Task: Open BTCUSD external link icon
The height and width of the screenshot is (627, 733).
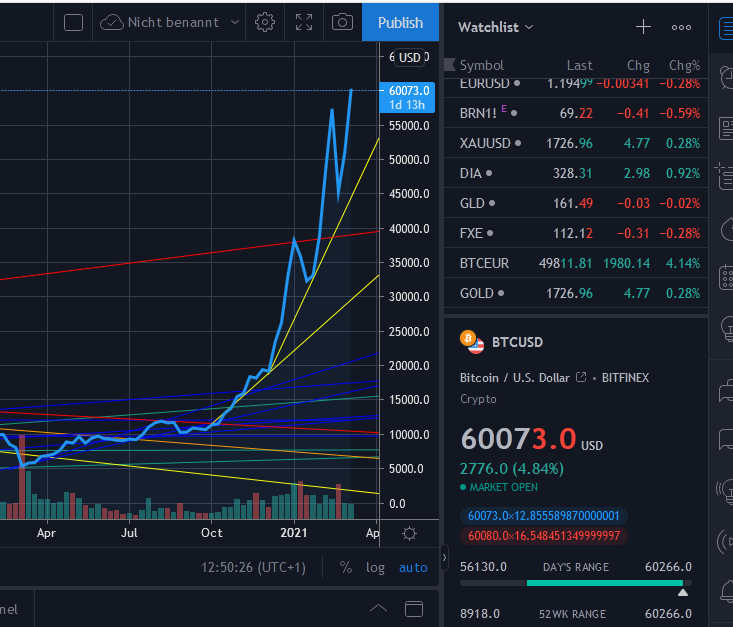Action: point(581,377)
